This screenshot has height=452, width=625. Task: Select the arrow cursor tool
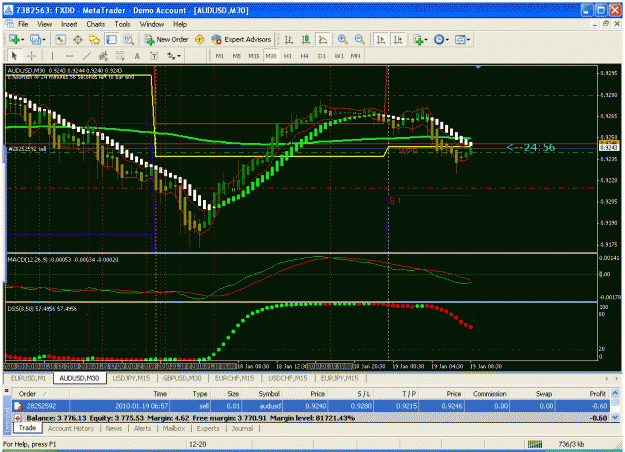pos(15,56)
